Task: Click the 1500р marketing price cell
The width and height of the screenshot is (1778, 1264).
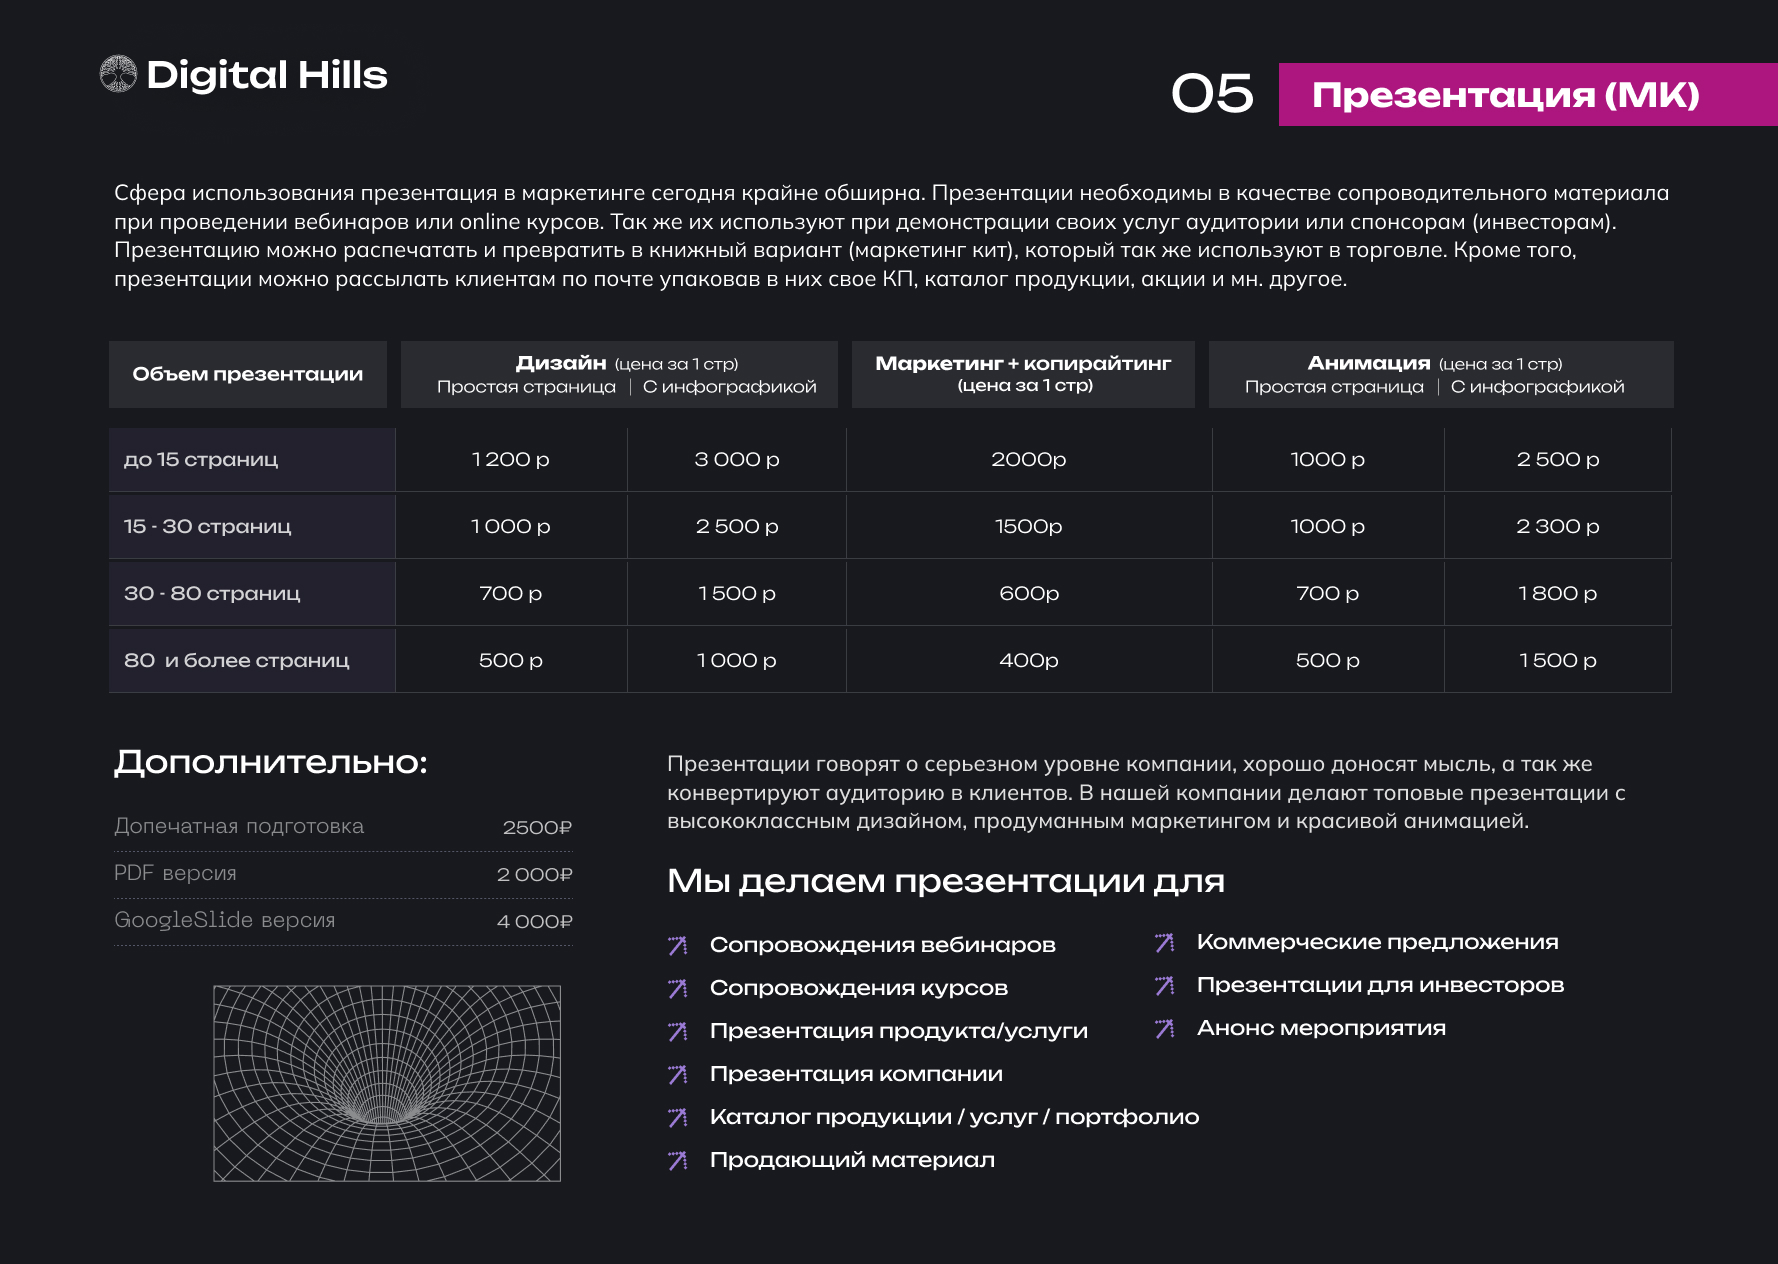Action: coord(1029,526)
